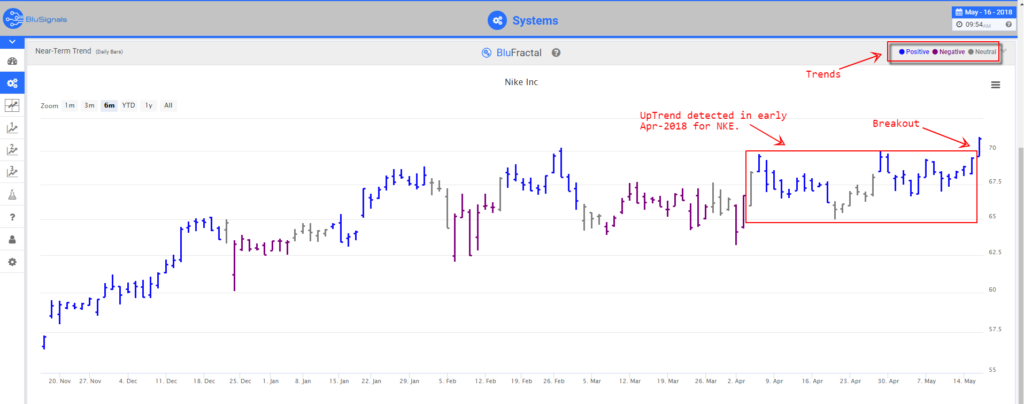Click the 67.5 price axis label
This screenshot has width=1024, height=404.
997,181
